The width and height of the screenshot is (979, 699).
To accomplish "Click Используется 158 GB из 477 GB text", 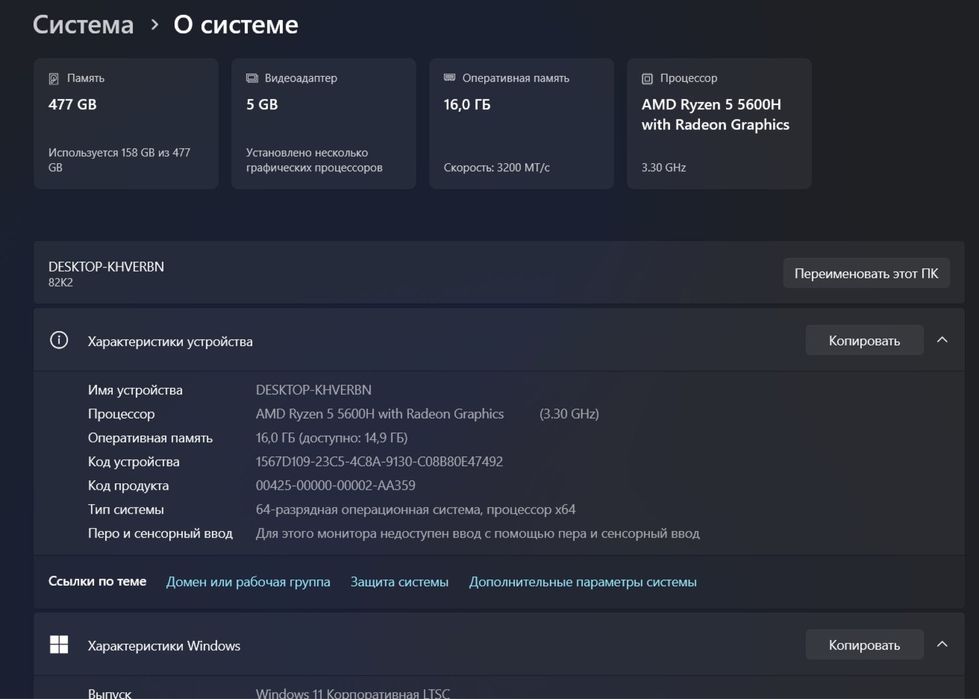I will pos(119,160).
